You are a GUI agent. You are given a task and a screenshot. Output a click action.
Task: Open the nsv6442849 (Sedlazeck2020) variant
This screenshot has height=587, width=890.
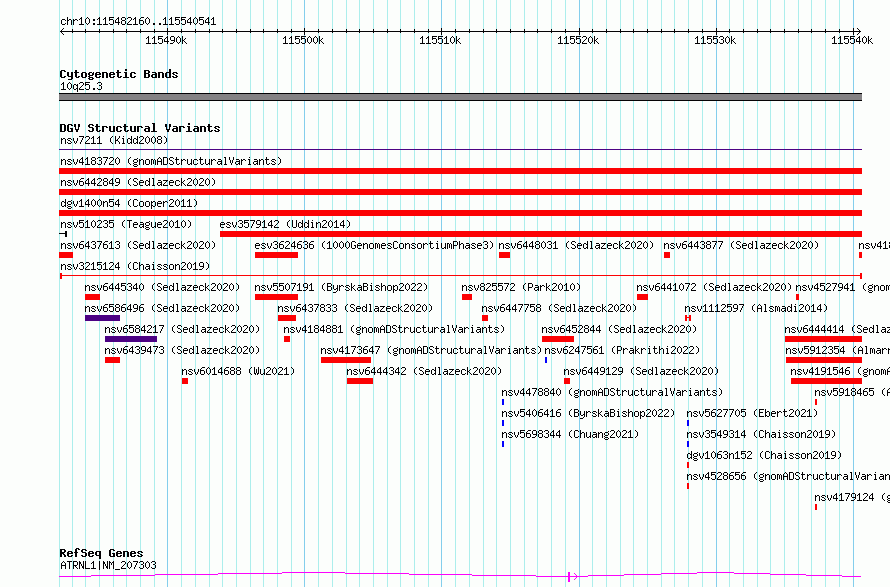(460, 192)
